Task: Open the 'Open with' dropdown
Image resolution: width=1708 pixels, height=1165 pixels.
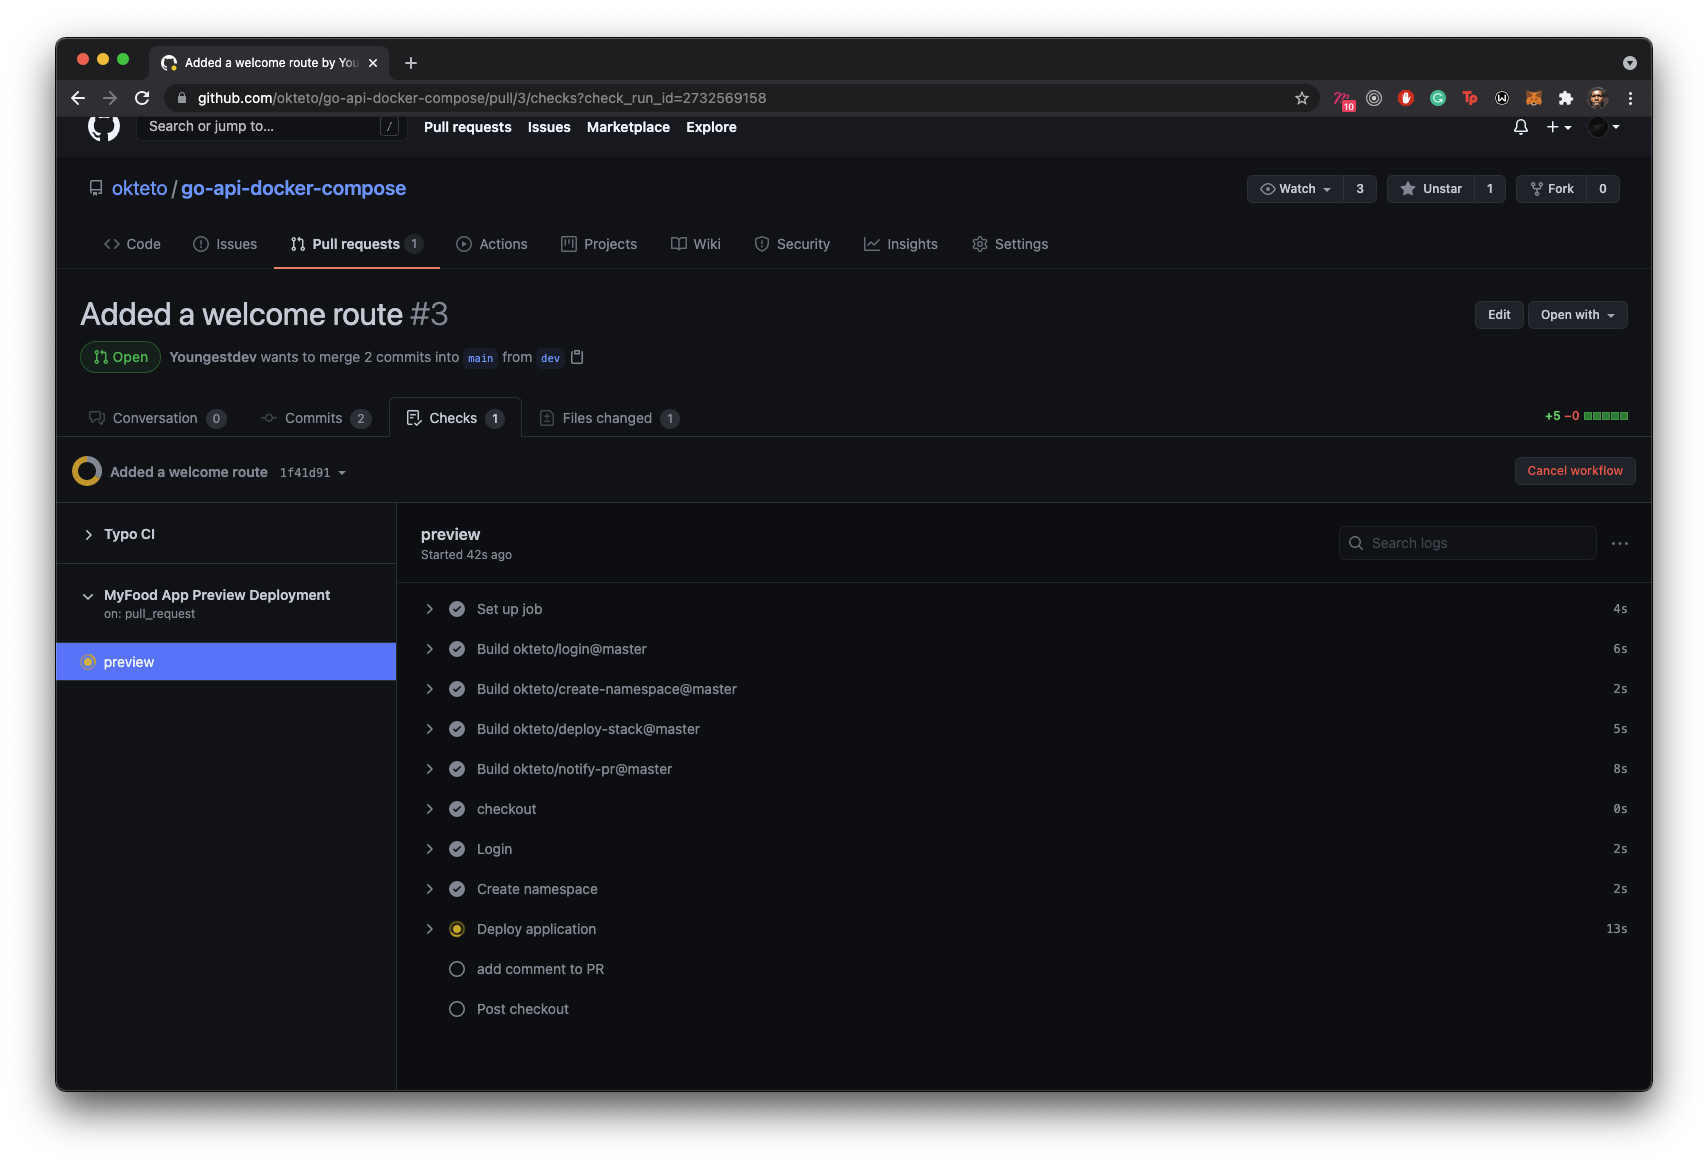Action: coord(1577,315)
